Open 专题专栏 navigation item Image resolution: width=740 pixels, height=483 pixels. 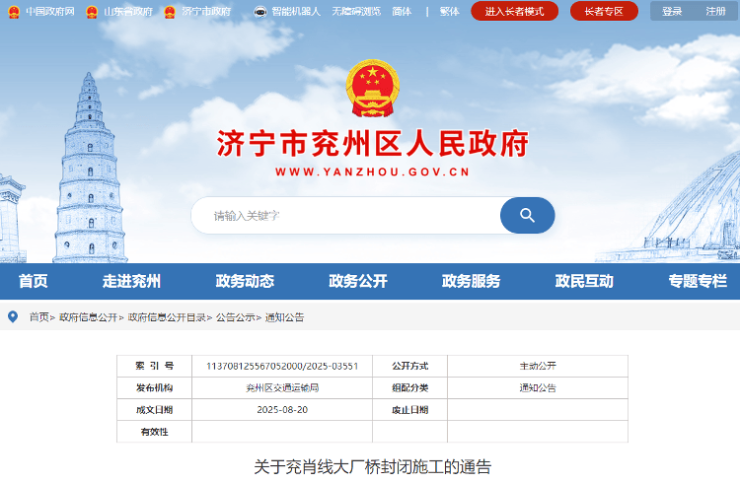(x=697, y=281)
